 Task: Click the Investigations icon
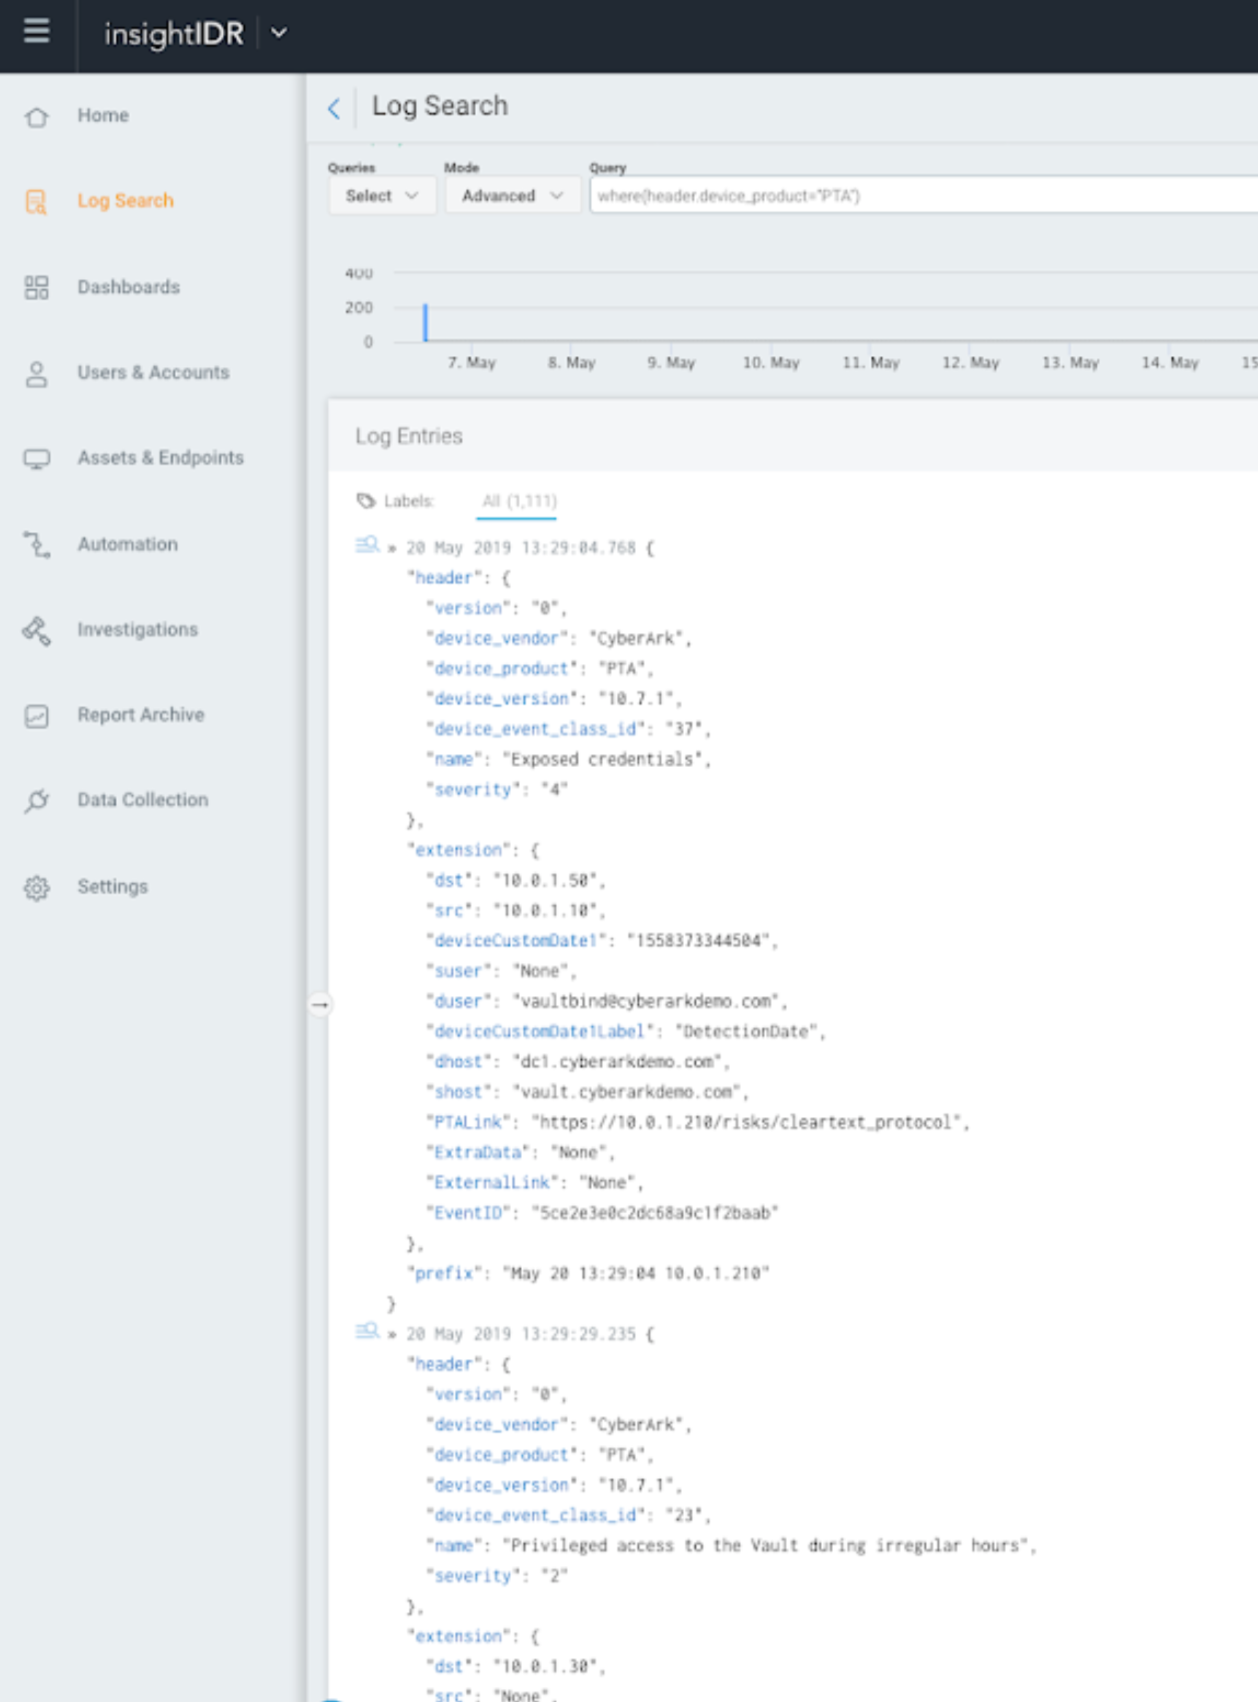[37, 630]
